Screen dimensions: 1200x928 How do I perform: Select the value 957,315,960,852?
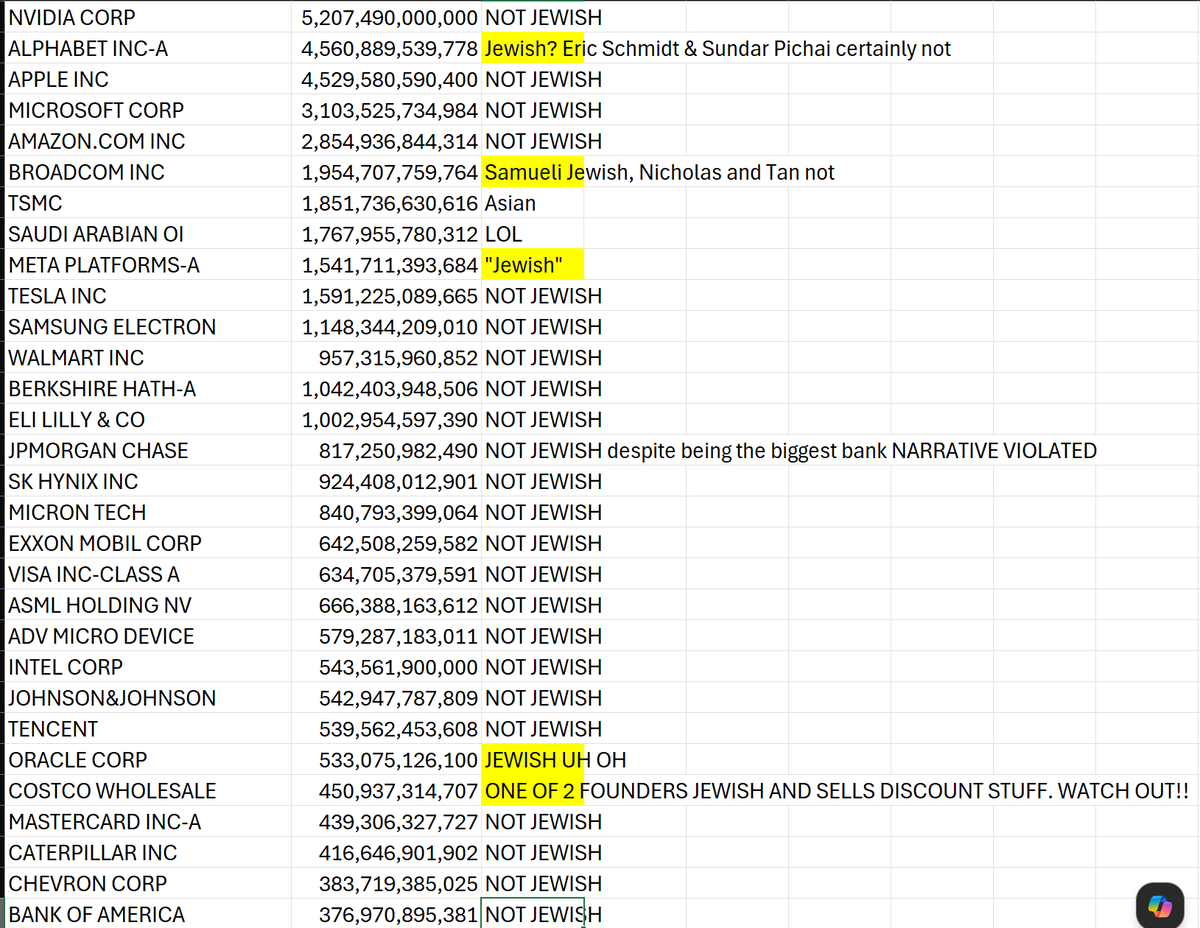399,357
